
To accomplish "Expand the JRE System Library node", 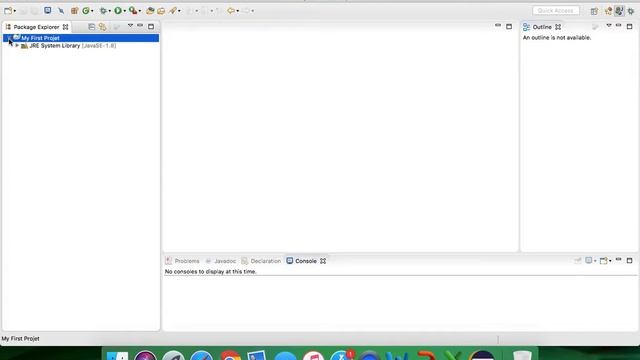I will tap(17, 46).
